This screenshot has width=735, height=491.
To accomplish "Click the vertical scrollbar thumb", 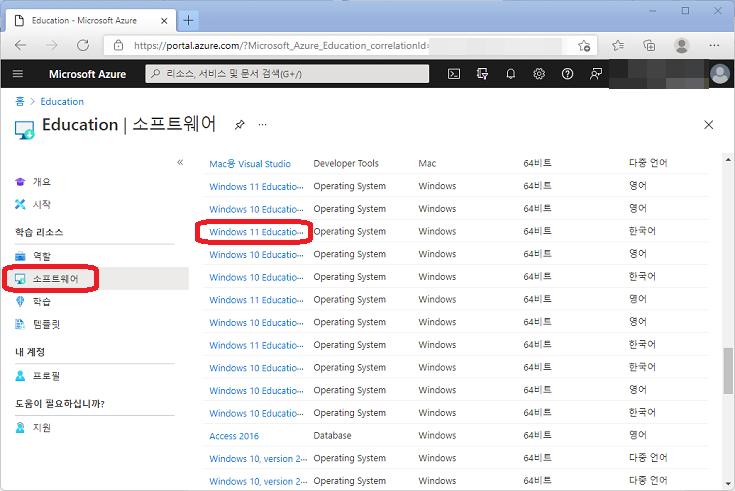I will coord(728,370).
